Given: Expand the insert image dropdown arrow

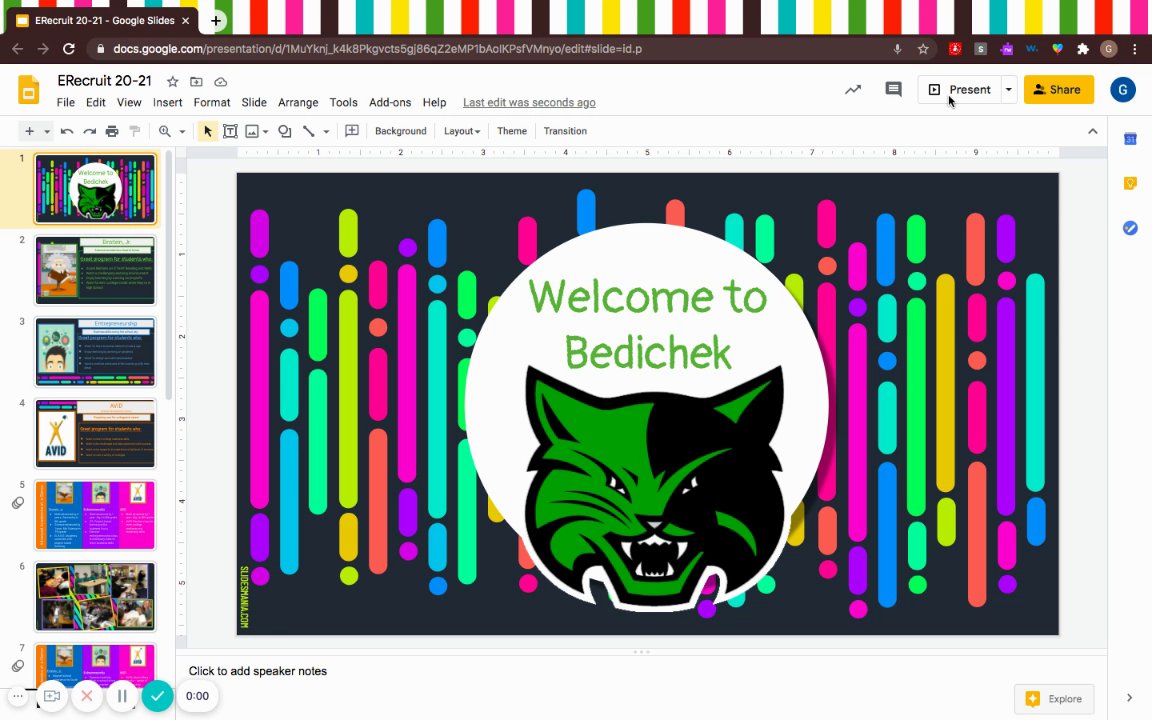Looking at the screenshot, I should 265,132.
